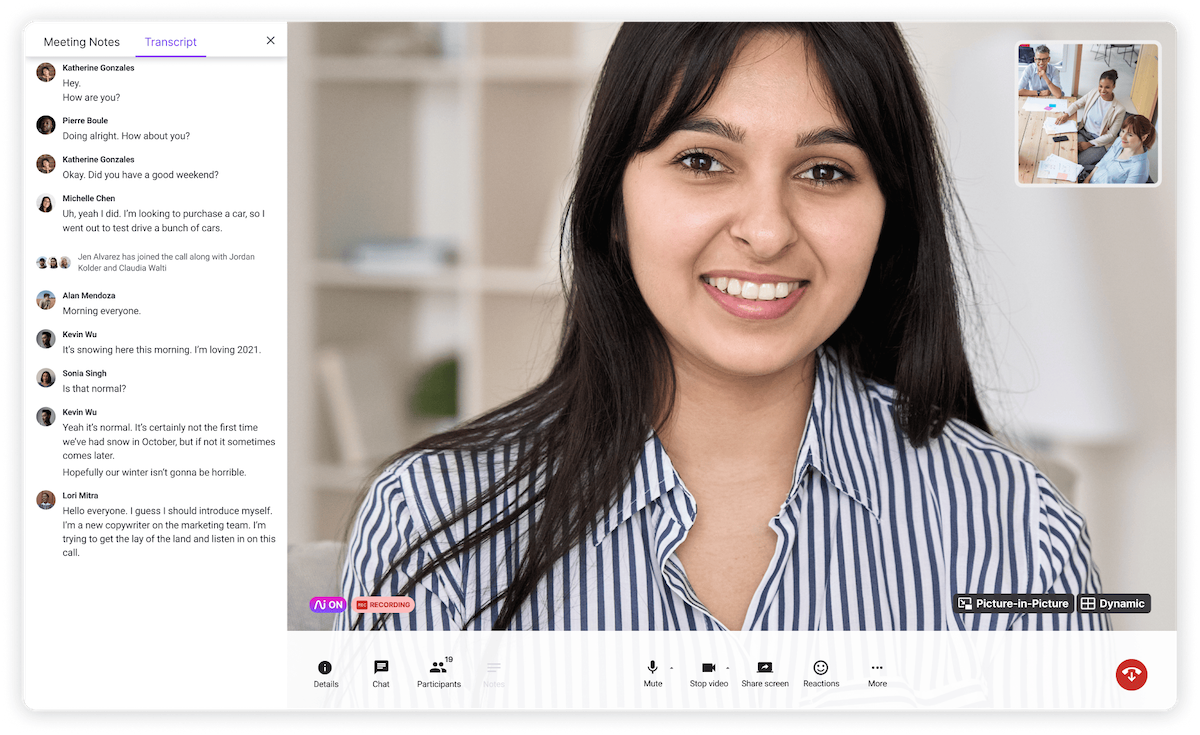Start sharing your screen

pos(764,672)
